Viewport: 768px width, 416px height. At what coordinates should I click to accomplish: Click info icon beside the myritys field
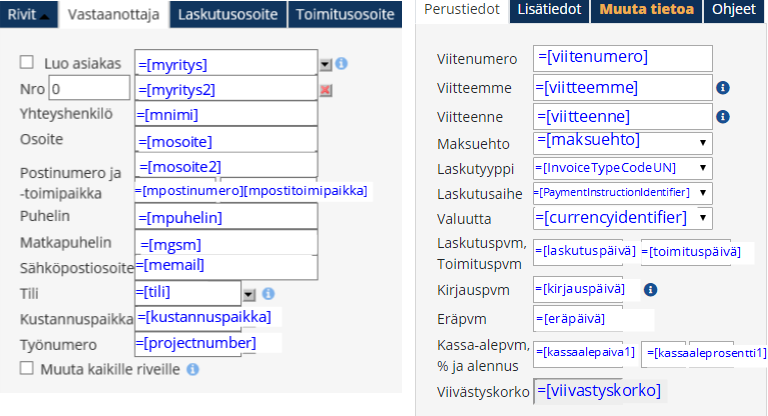point(341,64)
